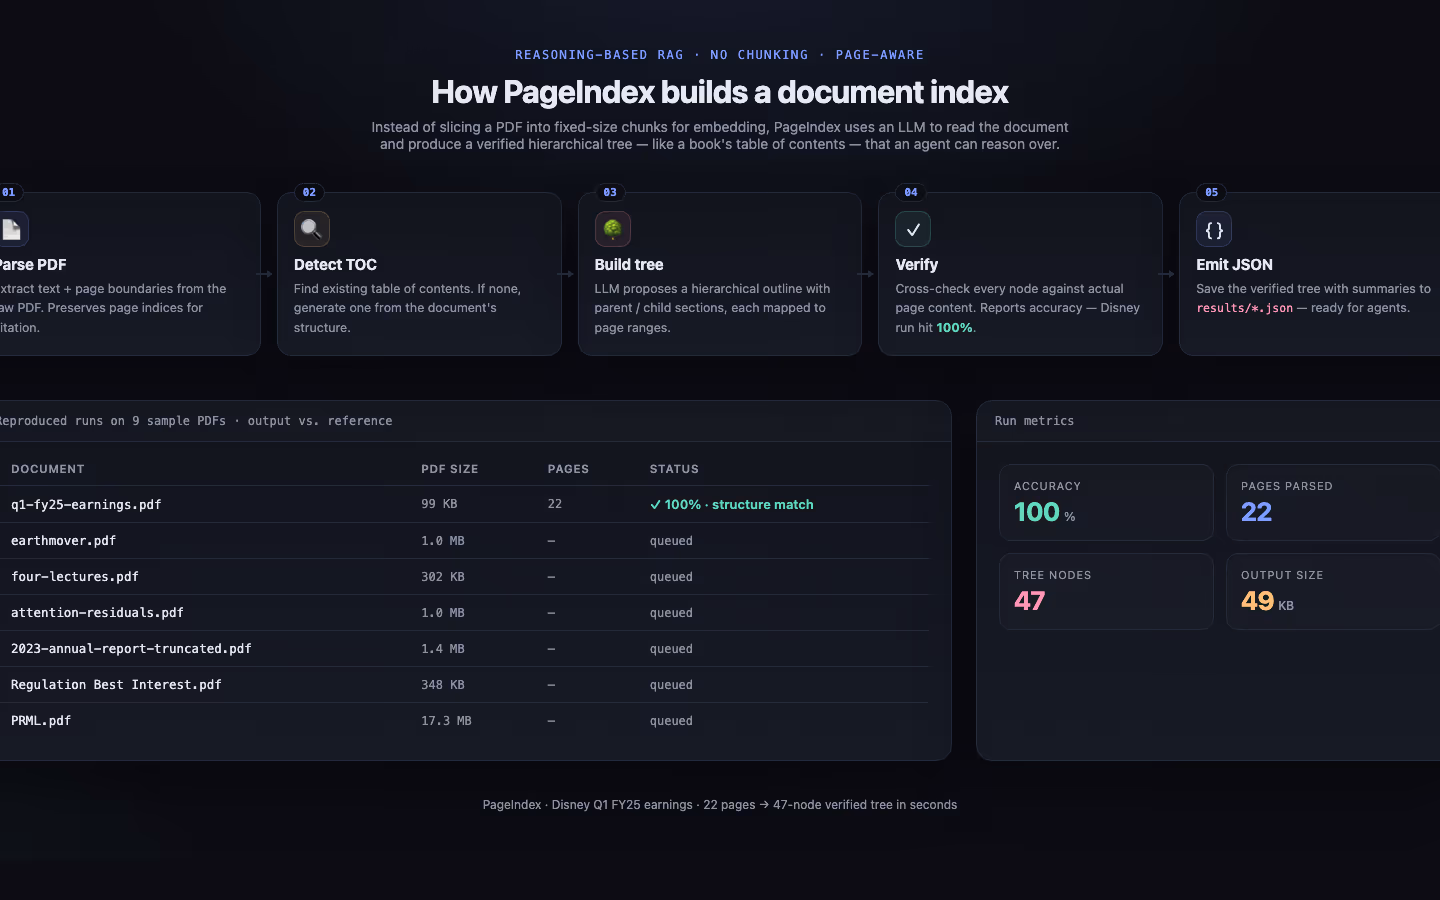Click the Emit JSON heading
1440x900 pixels.
1234,265
